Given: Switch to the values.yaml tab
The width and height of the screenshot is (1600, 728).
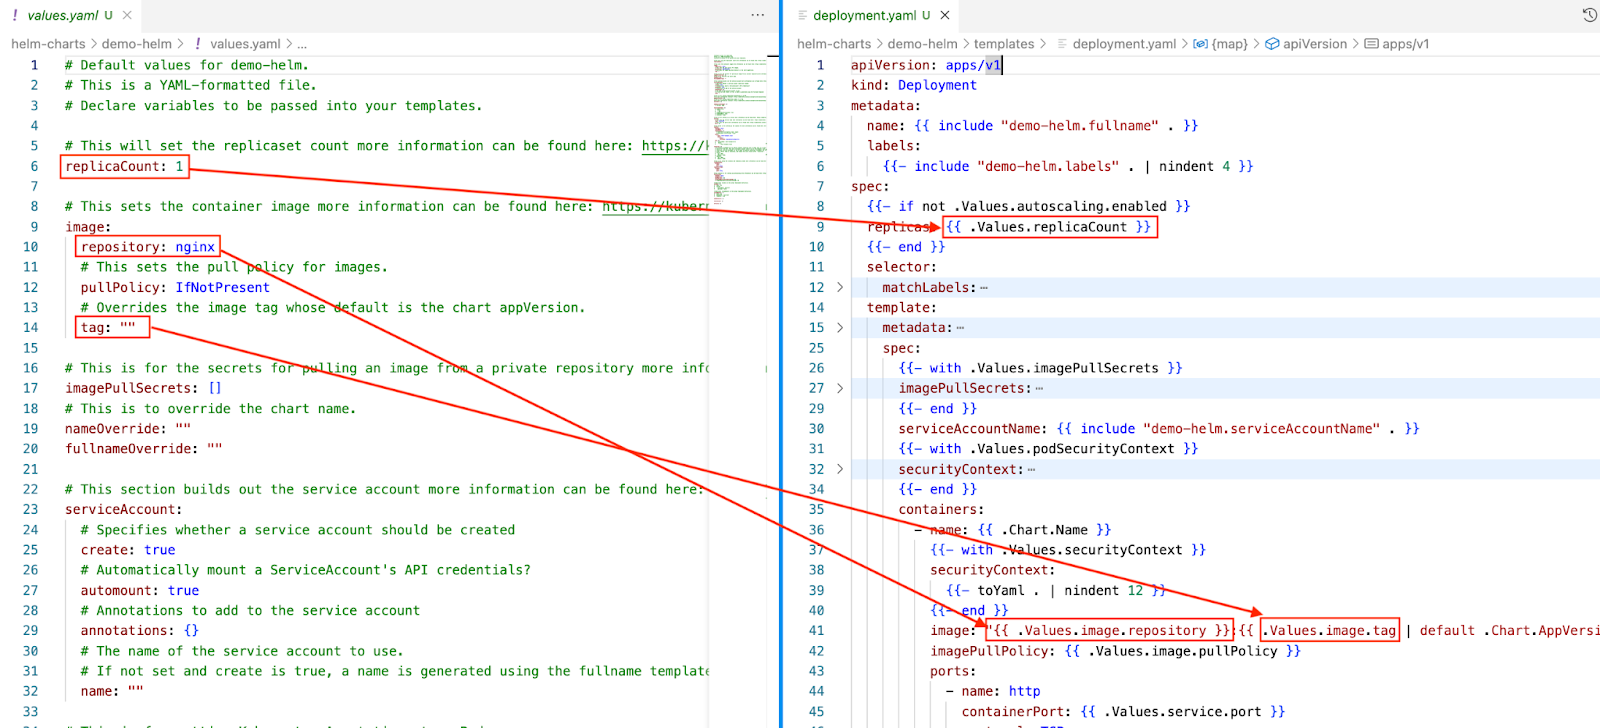Looking at the screenshot, I should (62, 15).
